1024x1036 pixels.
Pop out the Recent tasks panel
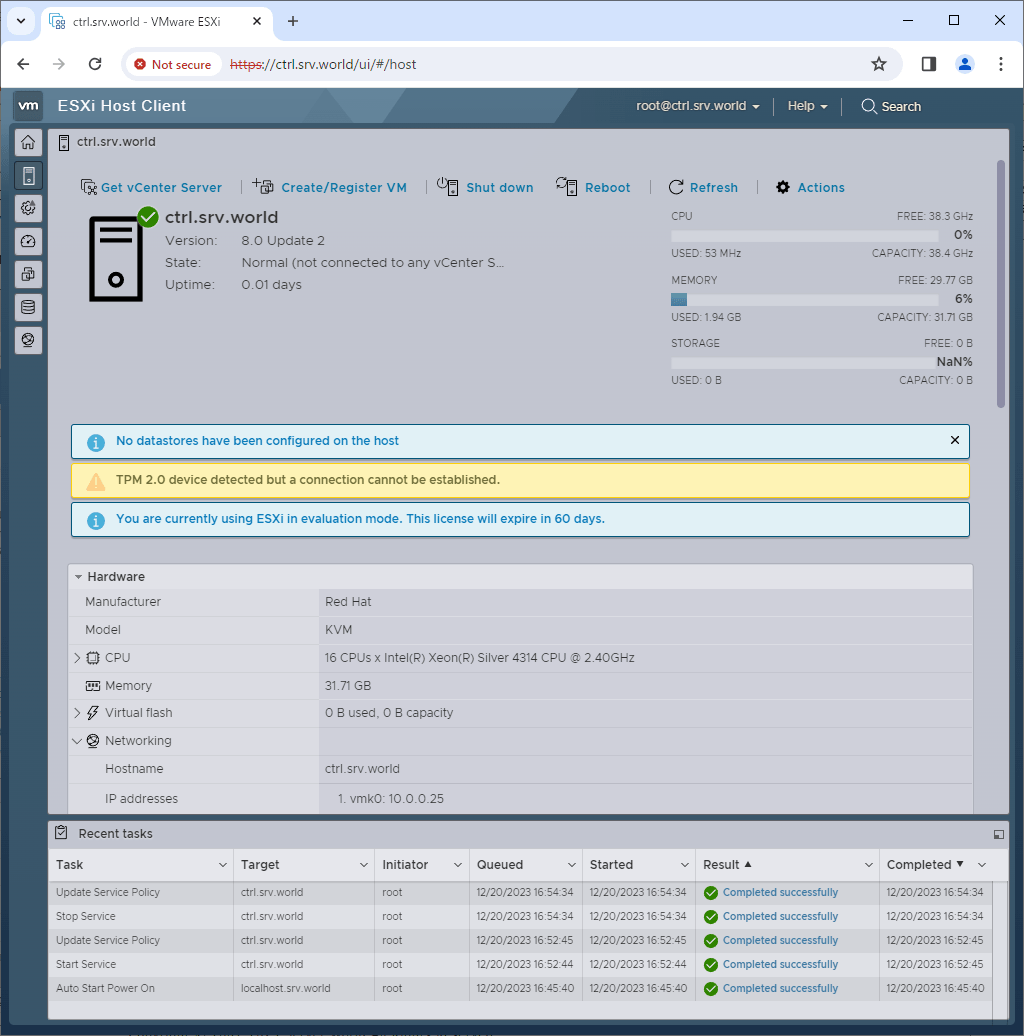tap(997, 833)
